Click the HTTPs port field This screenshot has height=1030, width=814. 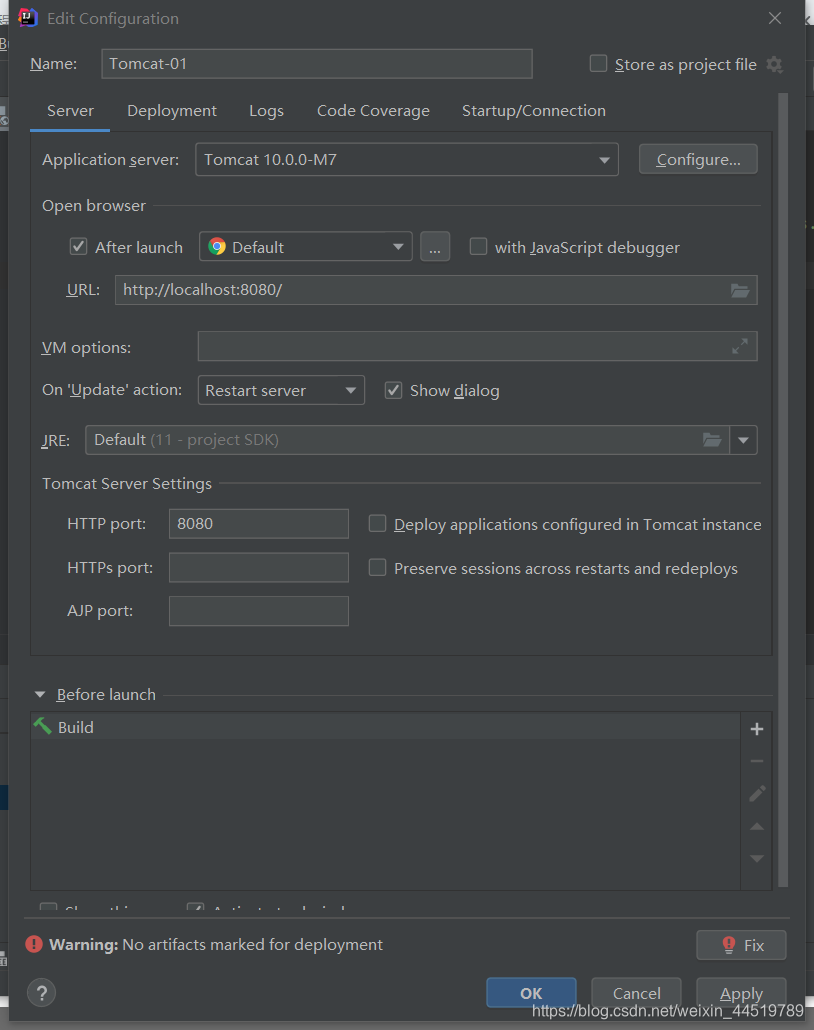coord(259,568)
